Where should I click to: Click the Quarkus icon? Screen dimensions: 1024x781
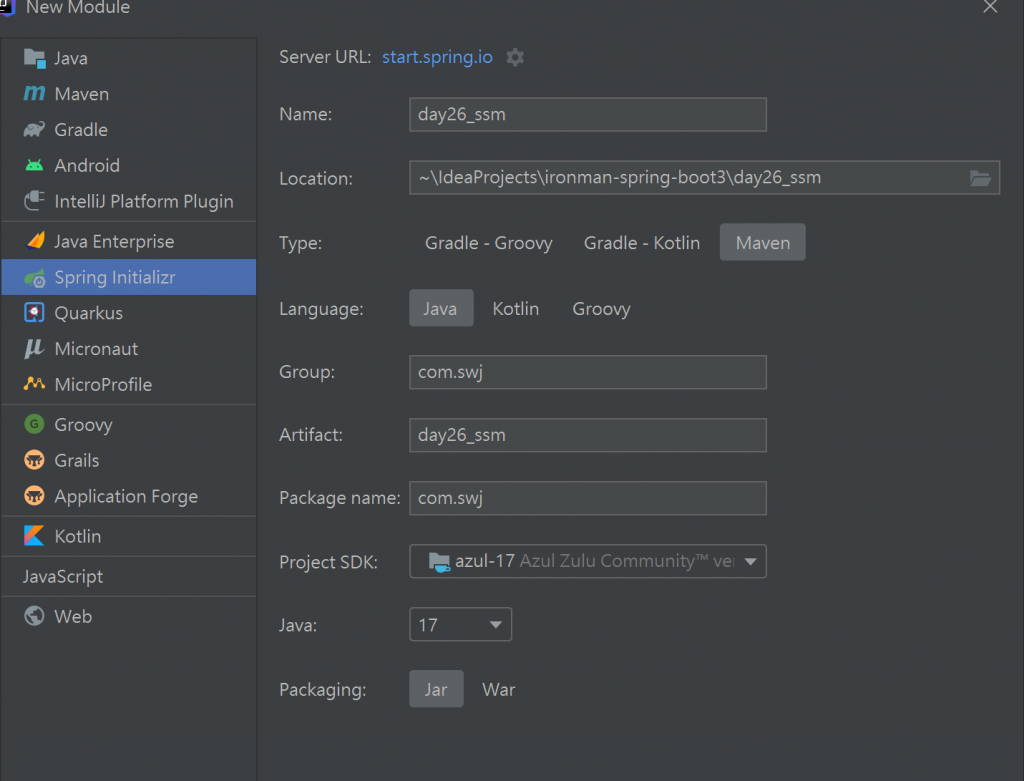(35, 313)
